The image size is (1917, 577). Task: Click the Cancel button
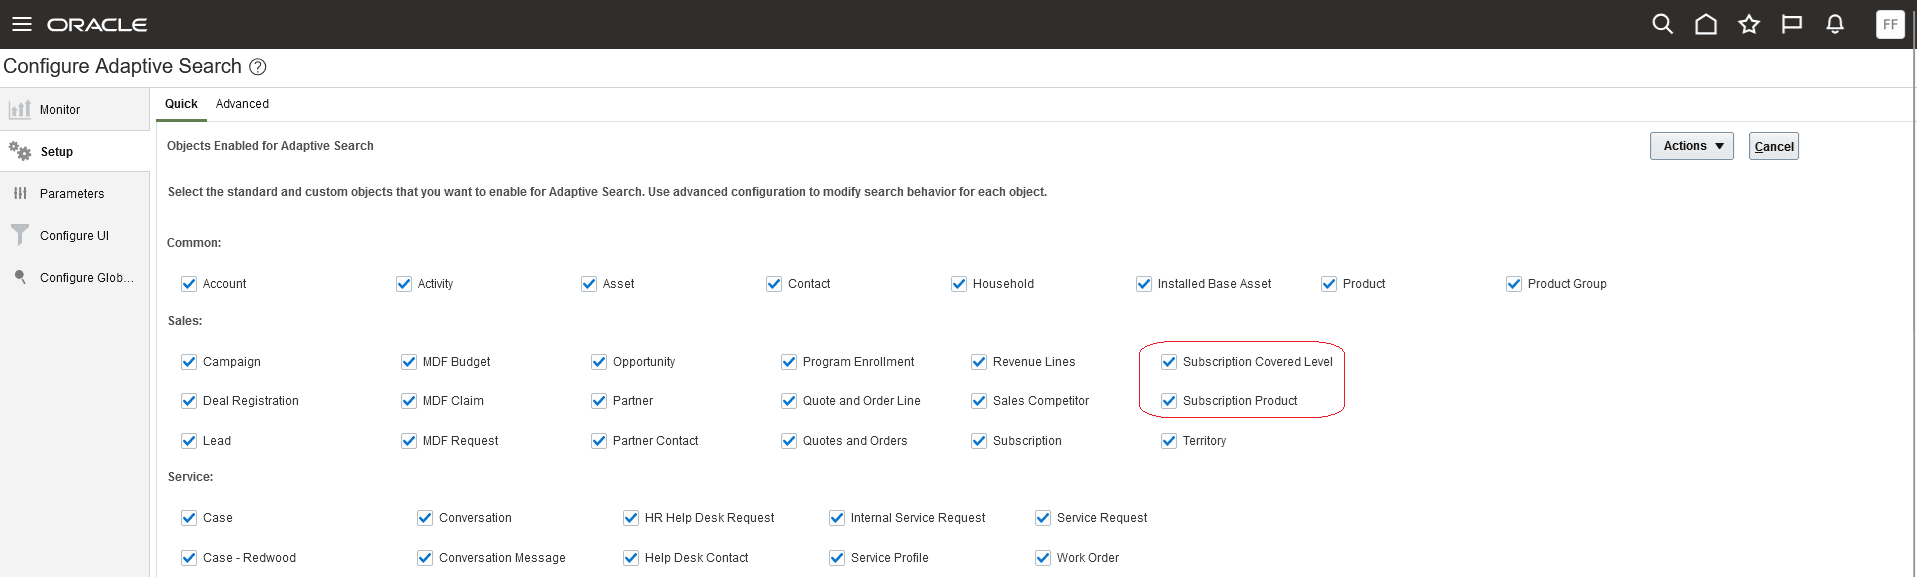pyautogui.click(x=1773, y=146)
